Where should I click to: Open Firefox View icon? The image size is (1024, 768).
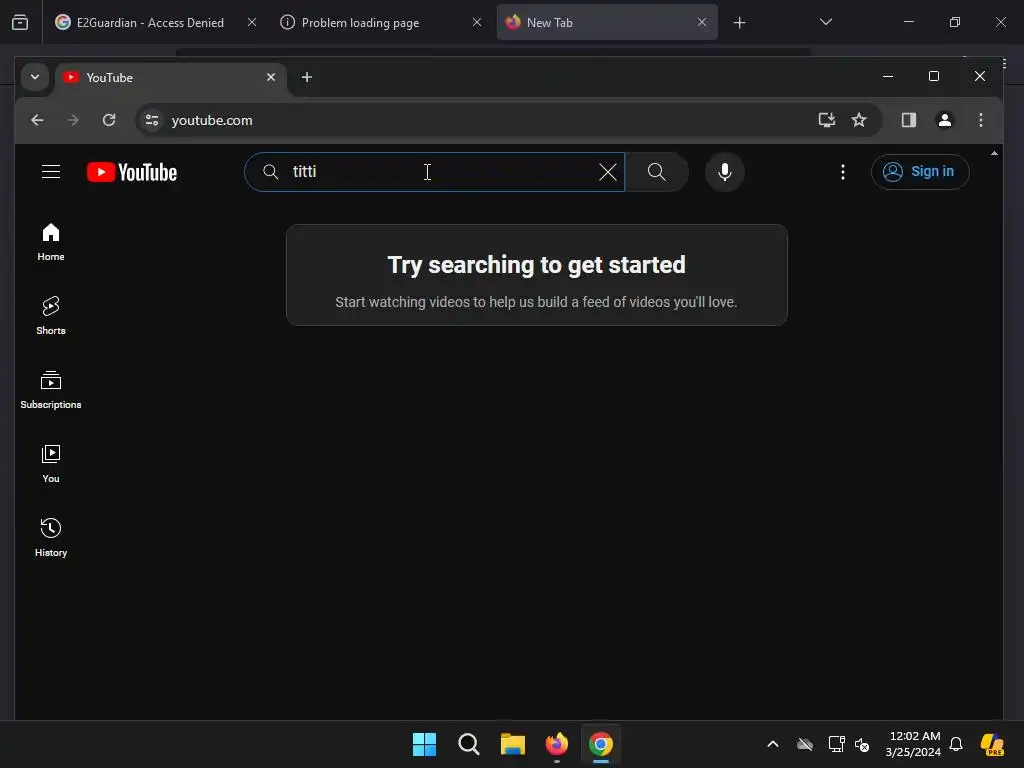[x=20, y=23]
